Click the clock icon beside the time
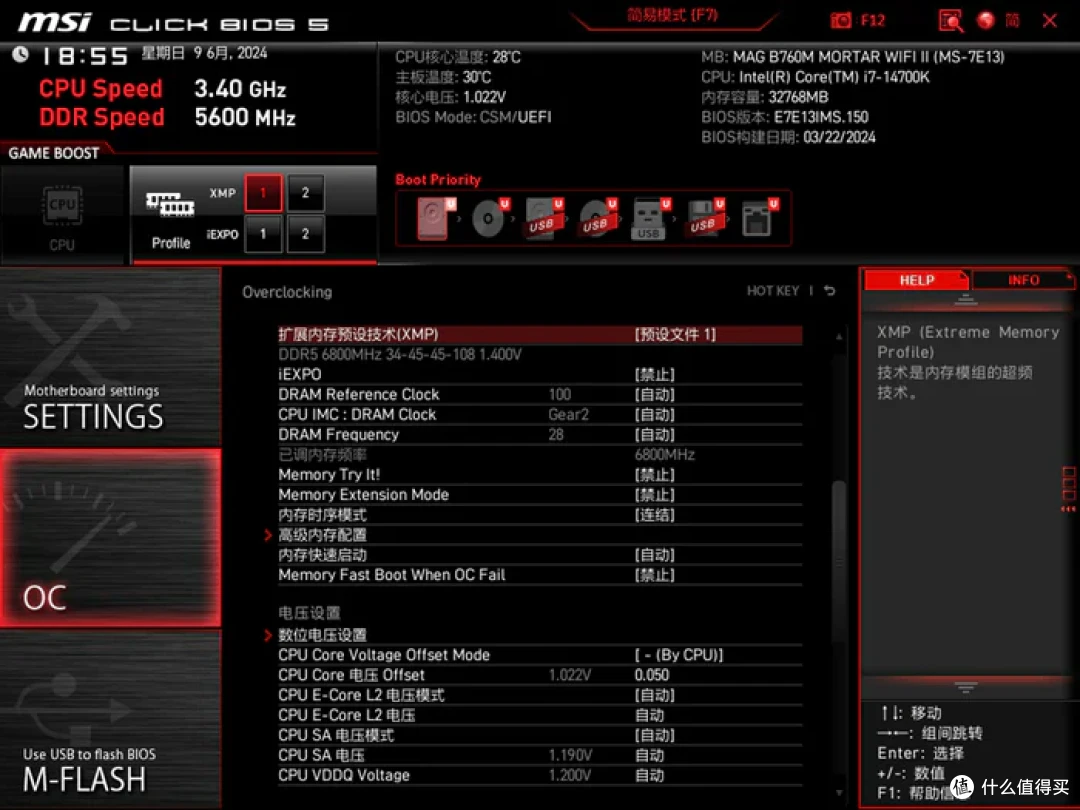Image resolution: width=1080 pixels, height=810 pixels. 20,54
